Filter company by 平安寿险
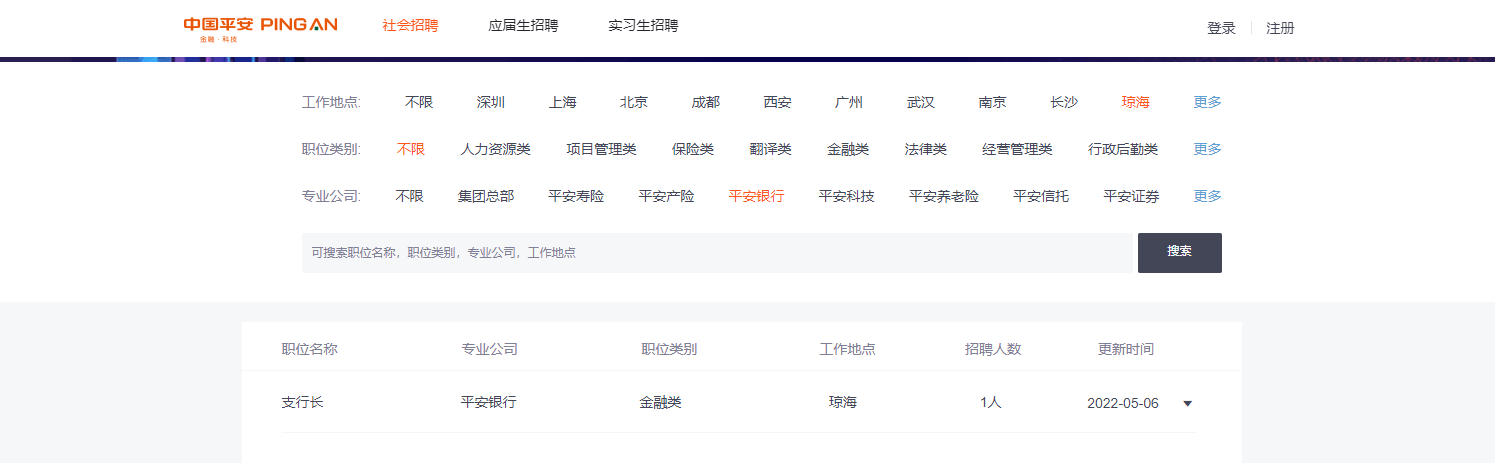This screenshot has height=463, width=1495. [x=576, y=196]
